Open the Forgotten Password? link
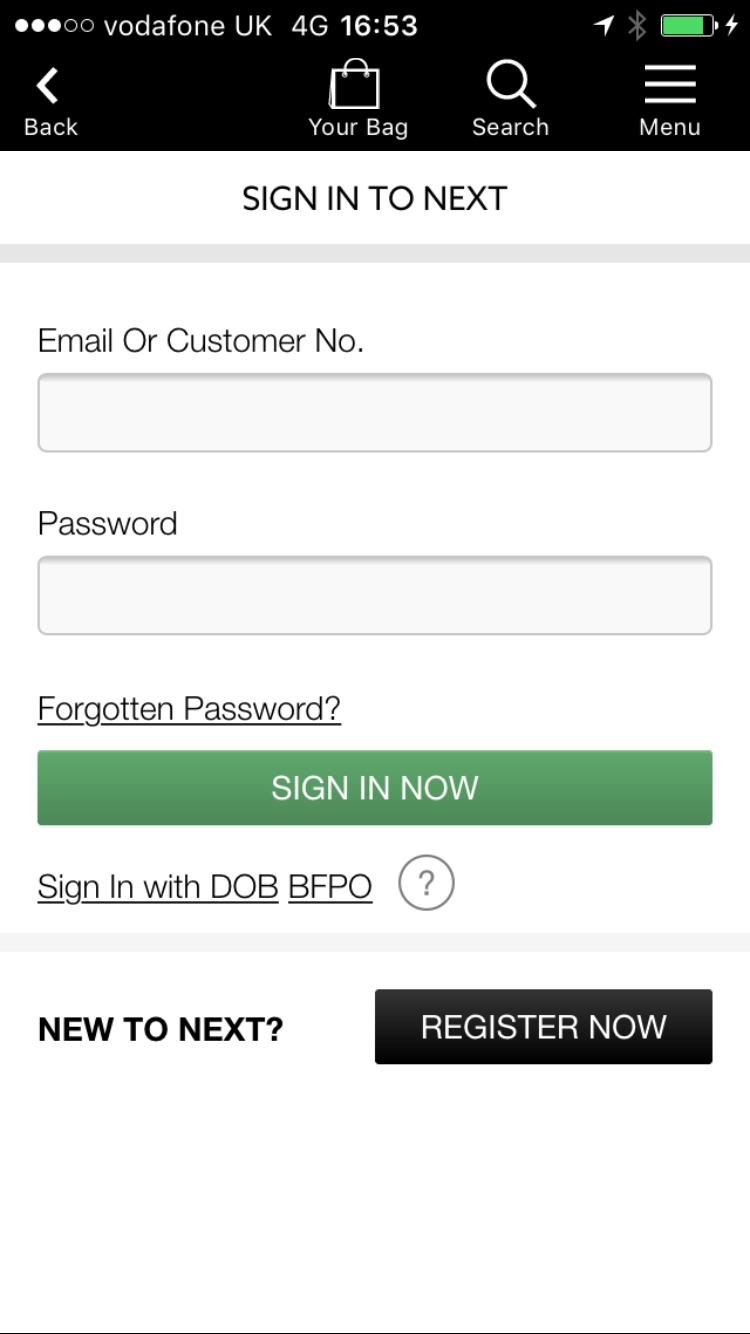Screen dimensions: 750x1334 pos(189,709)
